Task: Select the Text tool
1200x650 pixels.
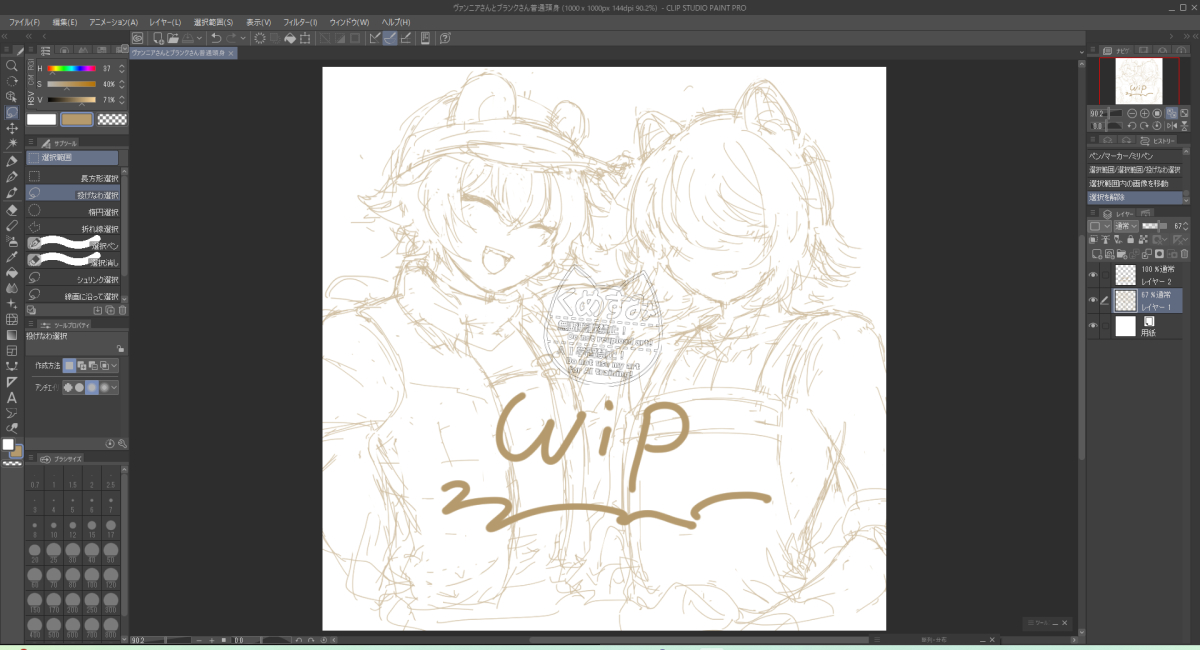Action: (12, 397)
